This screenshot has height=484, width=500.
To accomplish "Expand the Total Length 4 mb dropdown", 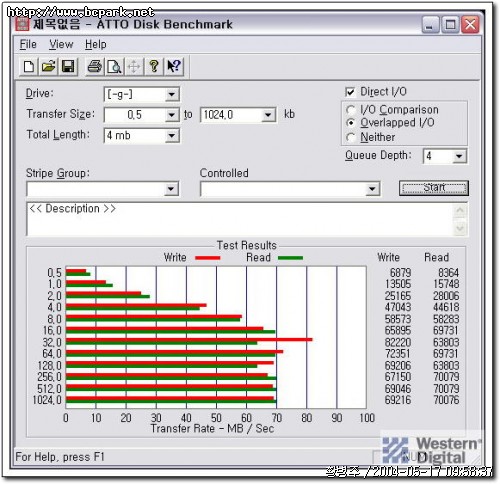I will [172, 136].
